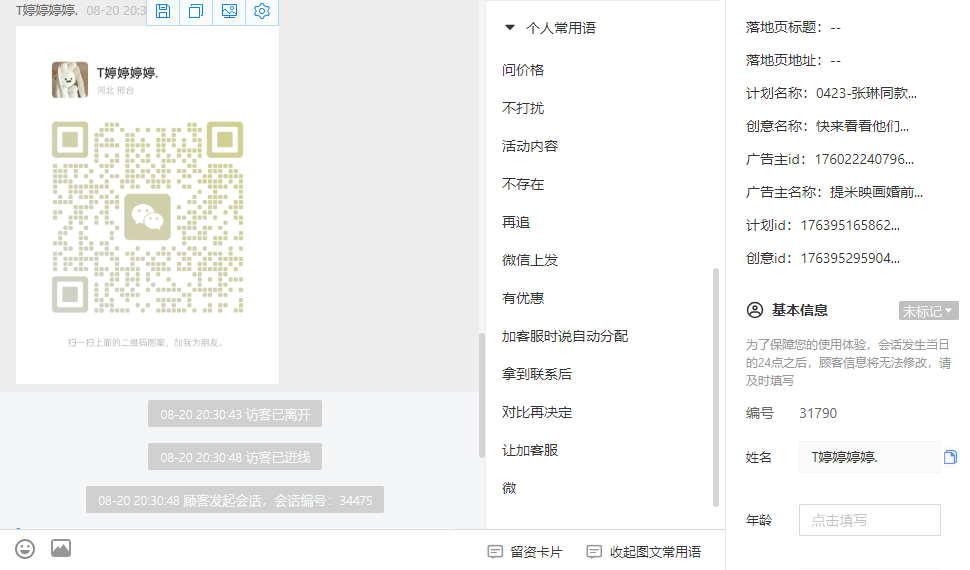The image size is (970, 570).
Task: Select the quick phrase 不打扰
Action: [x=523, y=108]
